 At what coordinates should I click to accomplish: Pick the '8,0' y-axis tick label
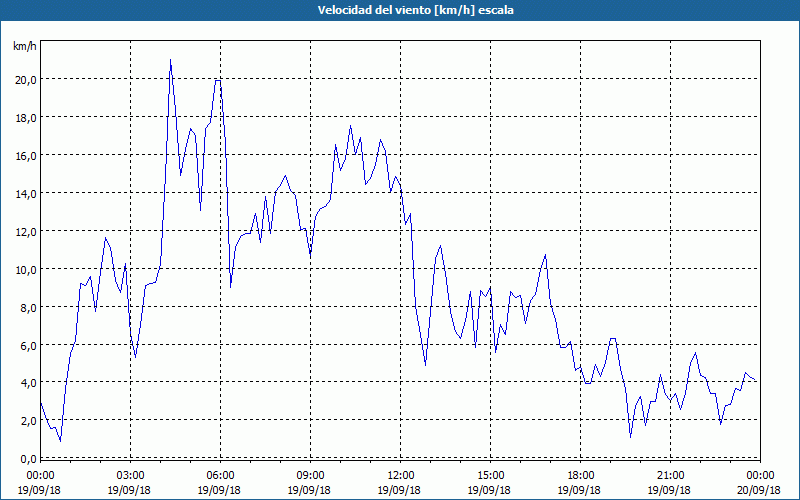click(x=28, y=308)
